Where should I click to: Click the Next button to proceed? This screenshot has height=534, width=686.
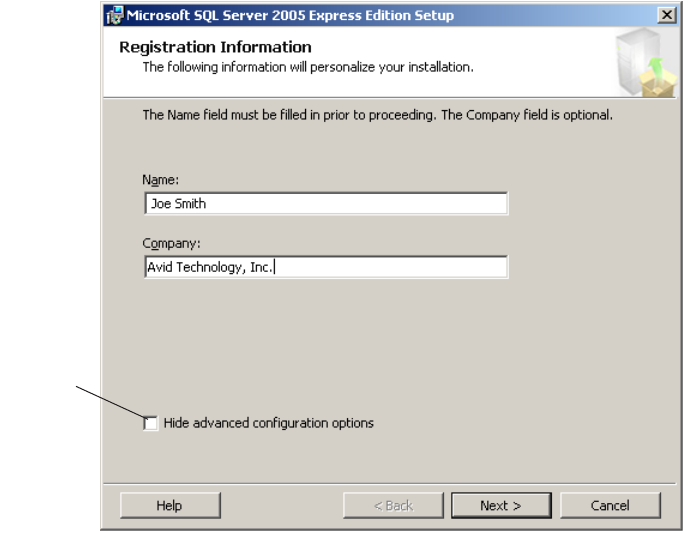coord(501,505)
